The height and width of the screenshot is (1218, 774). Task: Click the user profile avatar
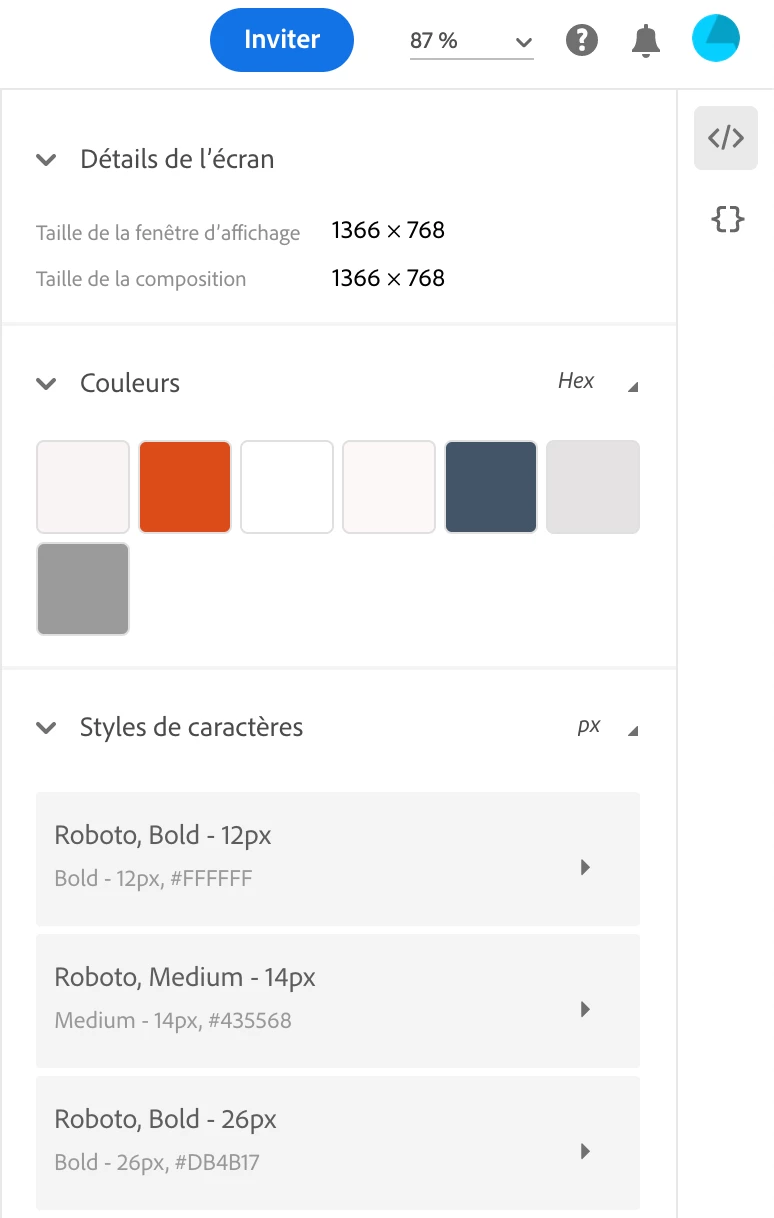(716, 39)
